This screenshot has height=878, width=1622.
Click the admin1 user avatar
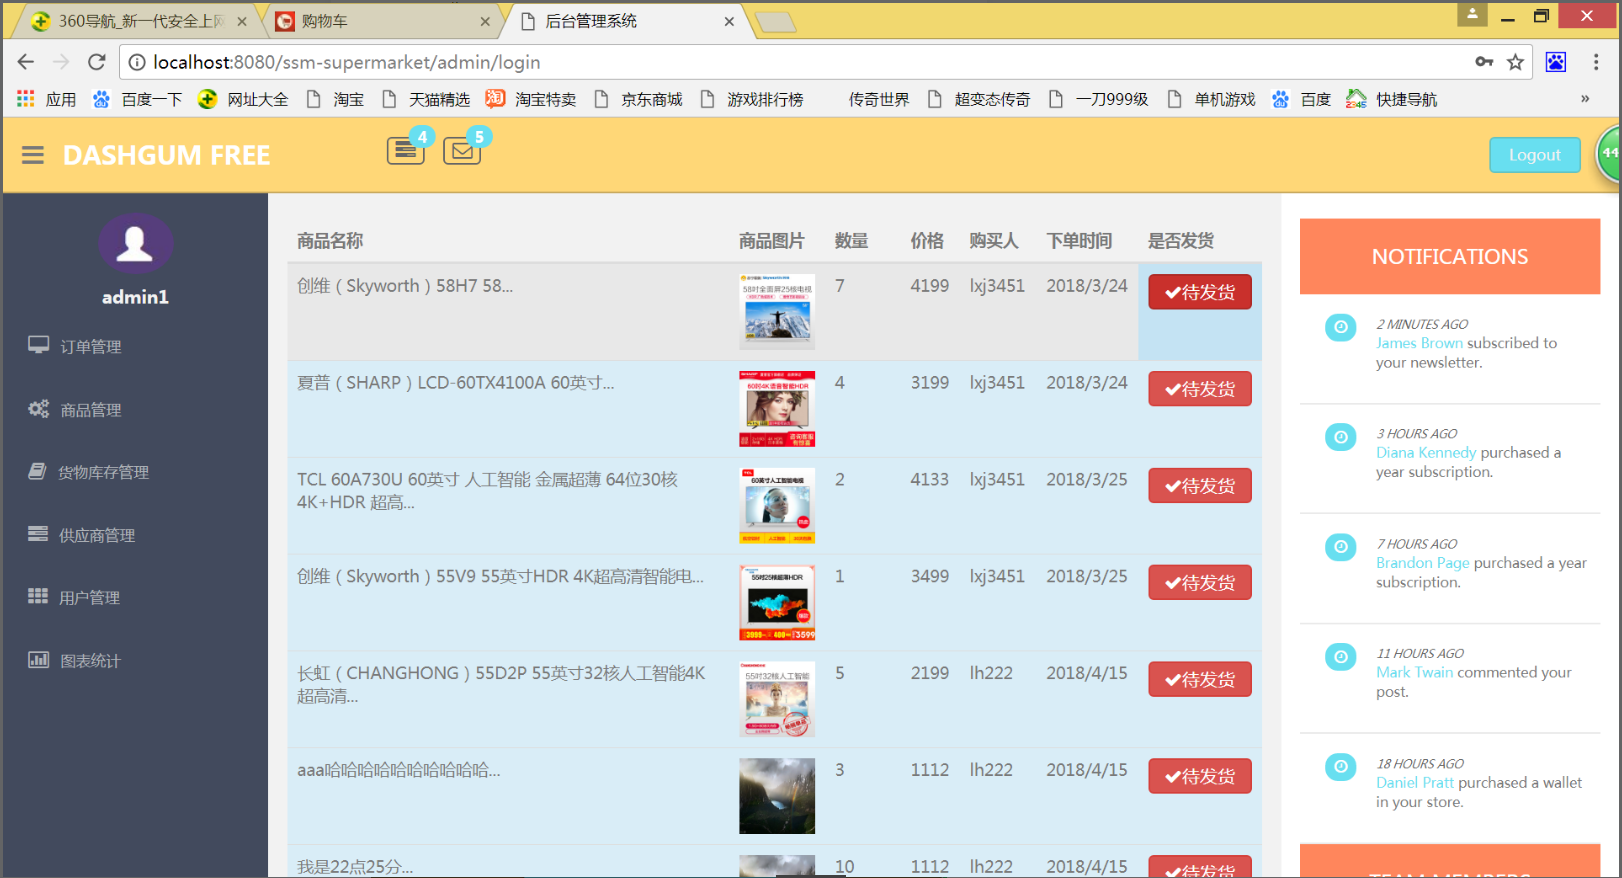(135, 243)
